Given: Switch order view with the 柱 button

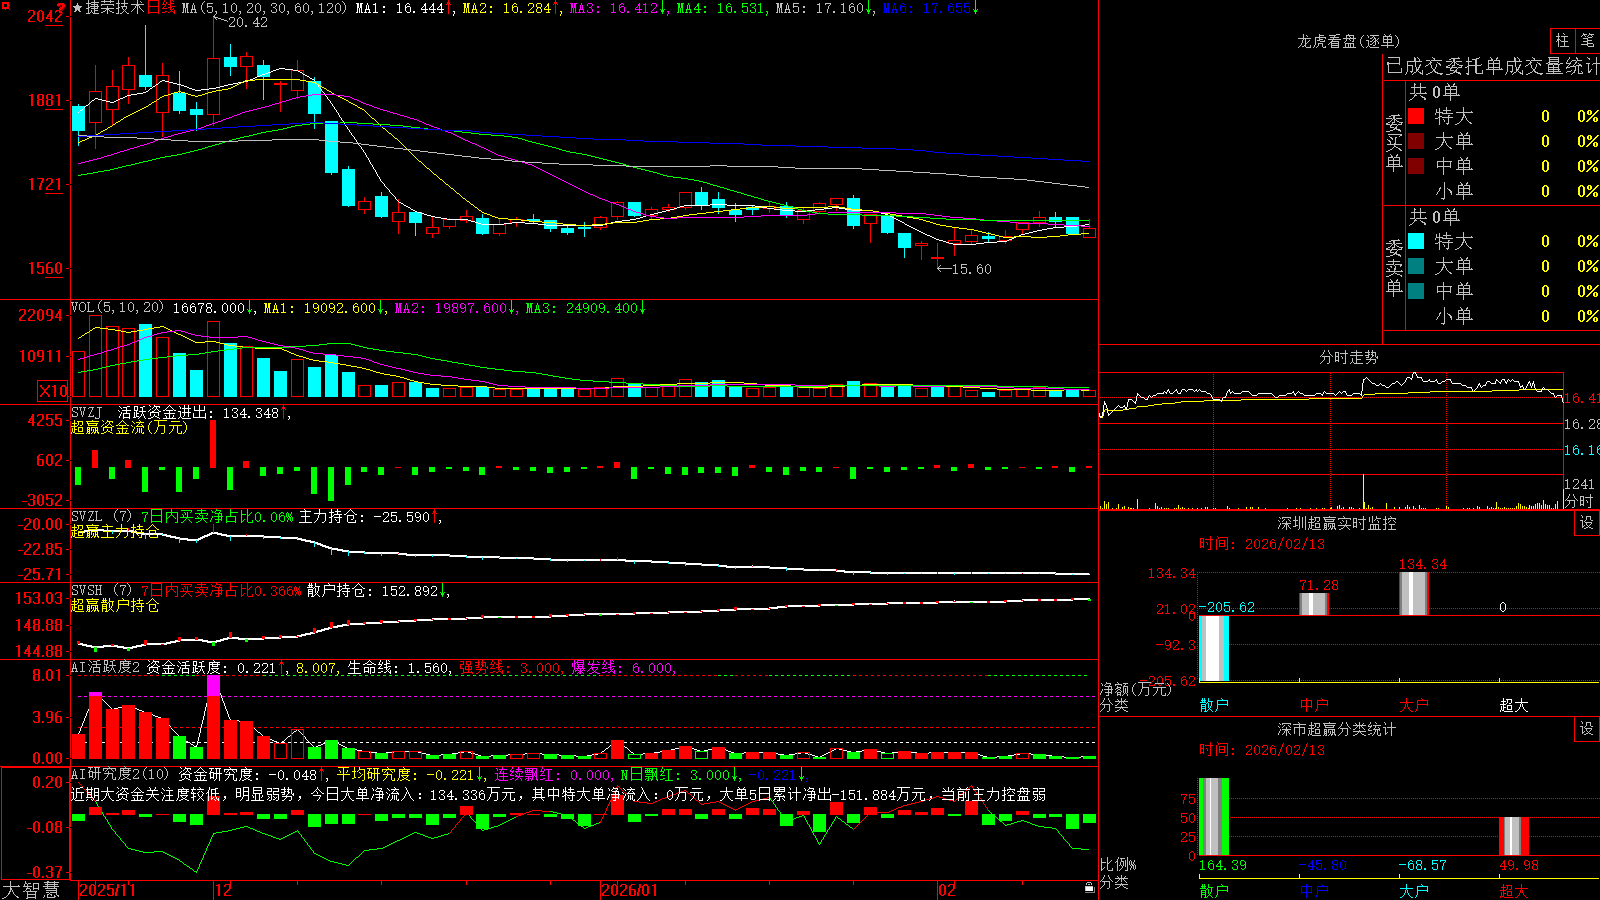Looking at the screenshot, I should click(1562, 40).
